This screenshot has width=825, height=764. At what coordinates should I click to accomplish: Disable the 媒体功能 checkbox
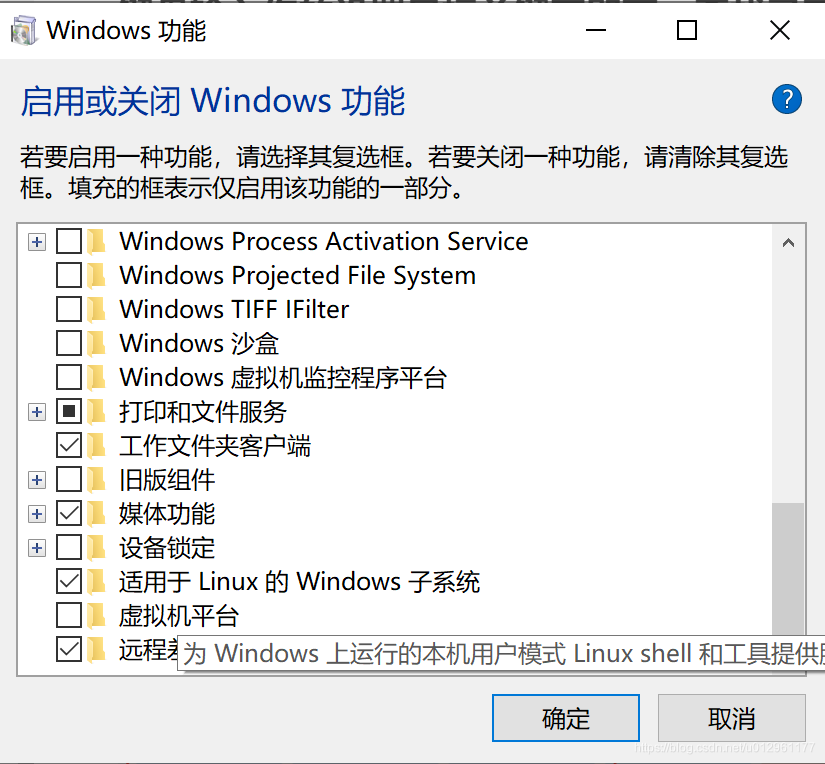(67, 513)
